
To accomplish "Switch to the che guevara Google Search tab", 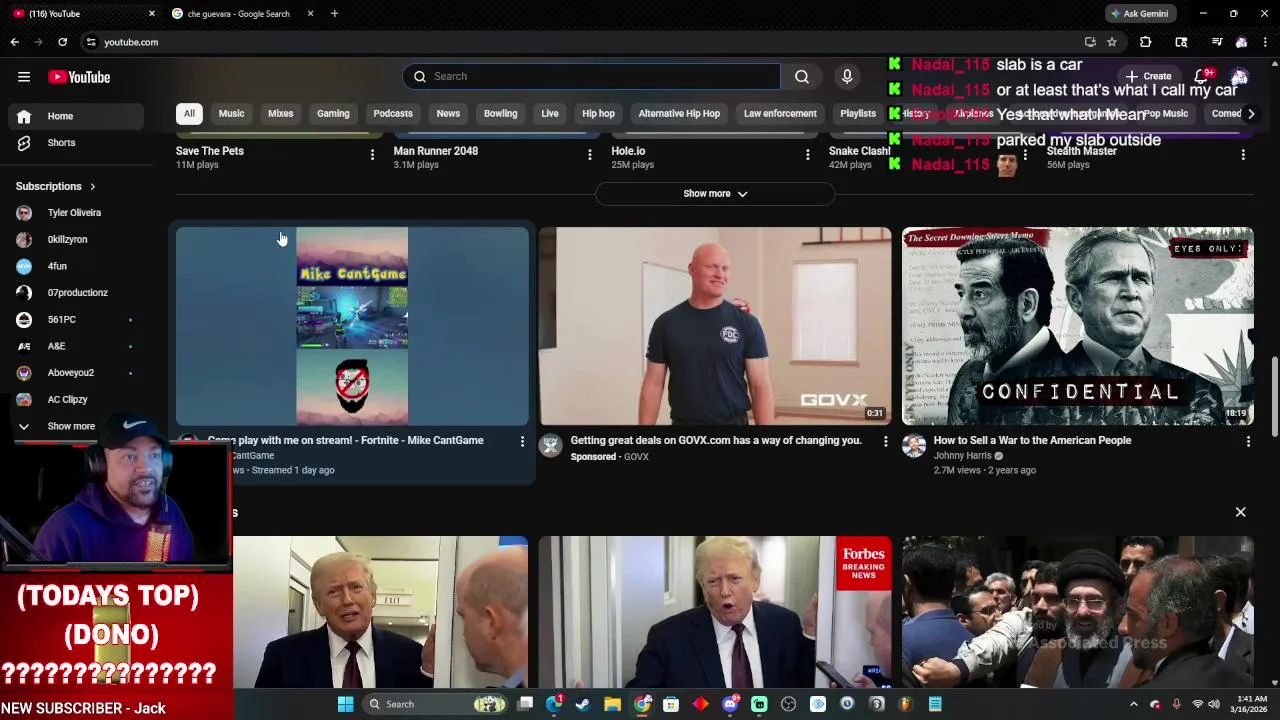I will click(240, 14).
